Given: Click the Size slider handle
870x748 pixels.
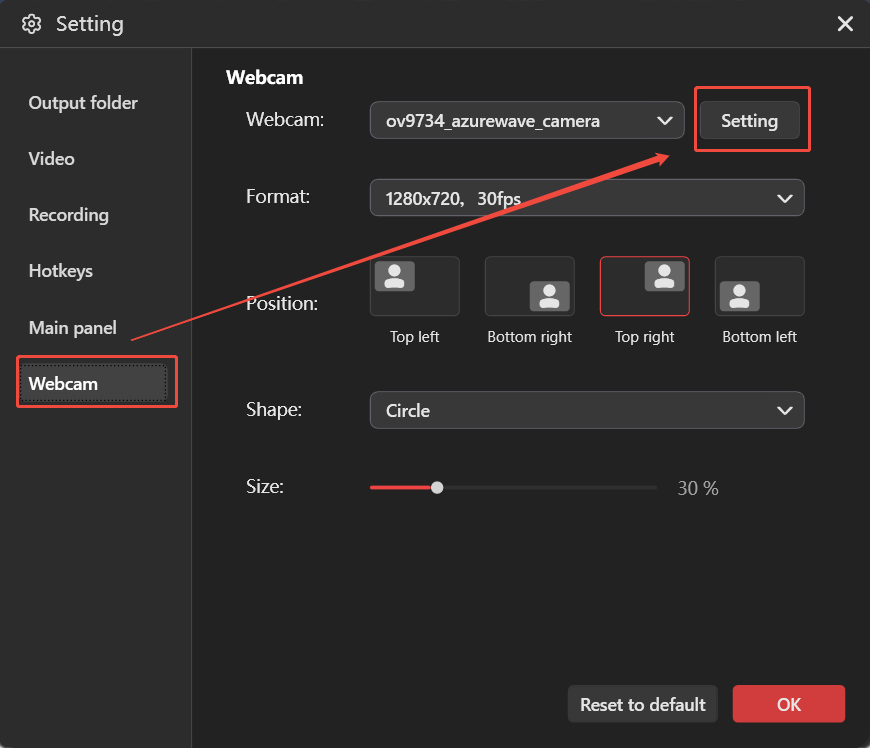Looking at the screenshot, I should point(437,487).
